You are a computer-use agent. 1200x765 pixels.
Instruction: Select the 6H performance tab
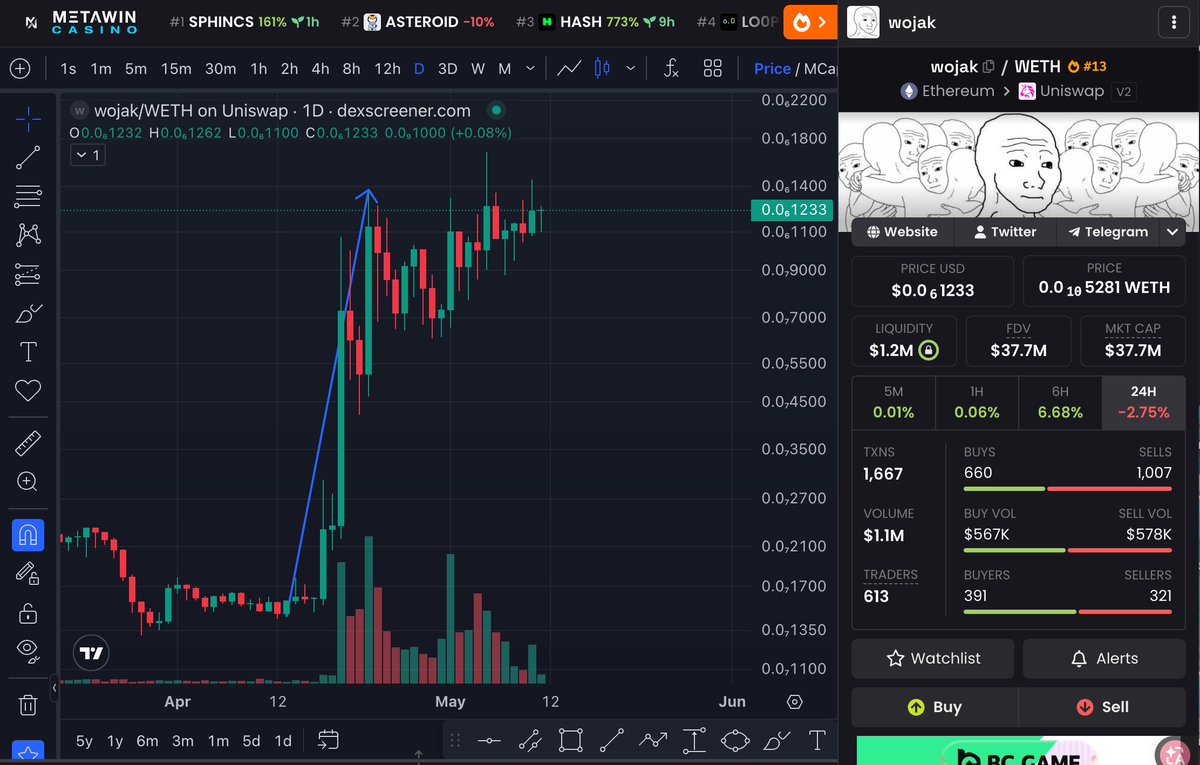[x=1060, y=403]
